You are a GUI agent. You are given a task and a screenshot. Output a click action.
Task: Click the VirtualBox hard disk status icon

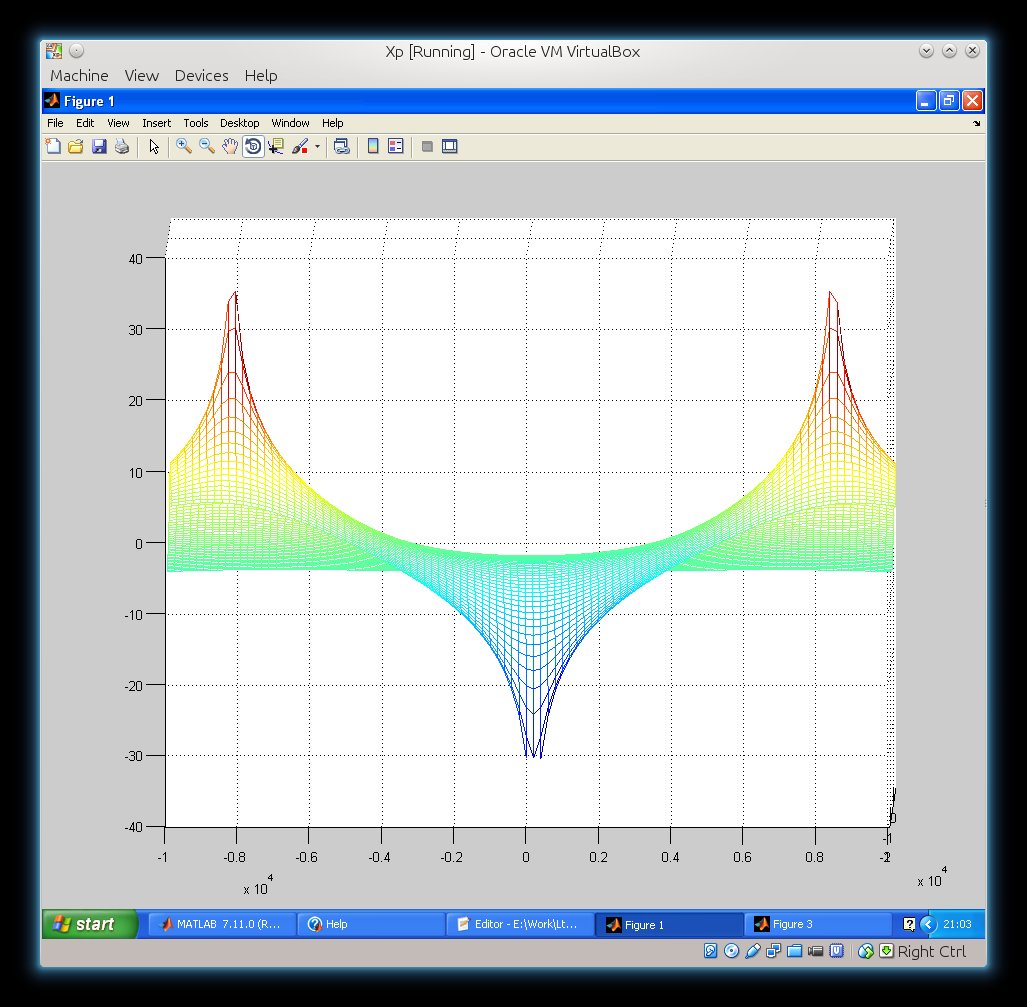click(711, 951)
